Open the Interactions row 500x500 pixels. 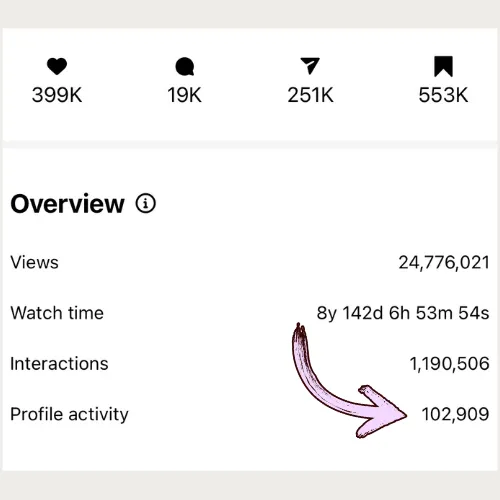[250, 364]
